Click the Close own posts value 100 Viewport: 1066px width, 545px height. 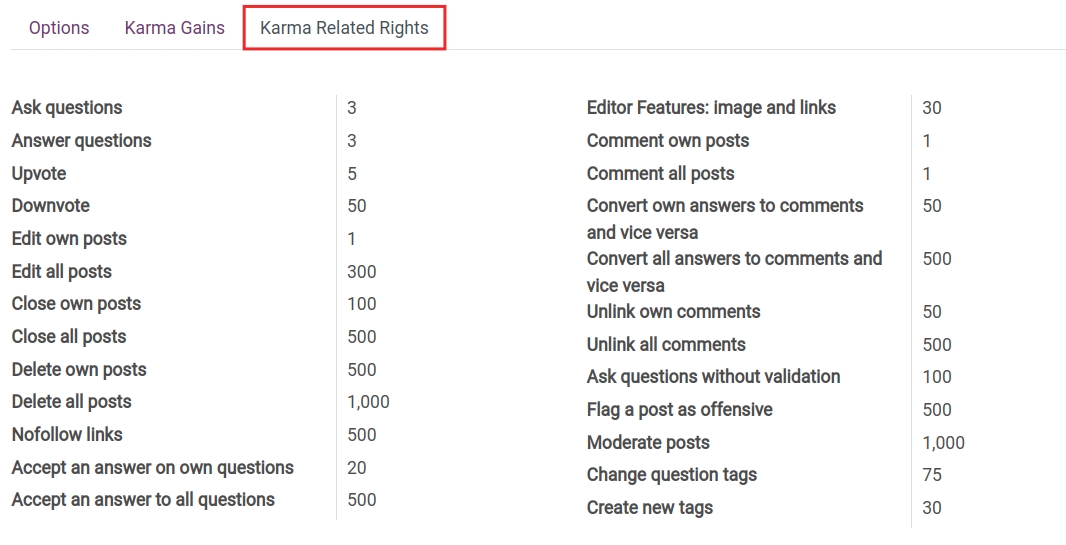coord(362,304)
